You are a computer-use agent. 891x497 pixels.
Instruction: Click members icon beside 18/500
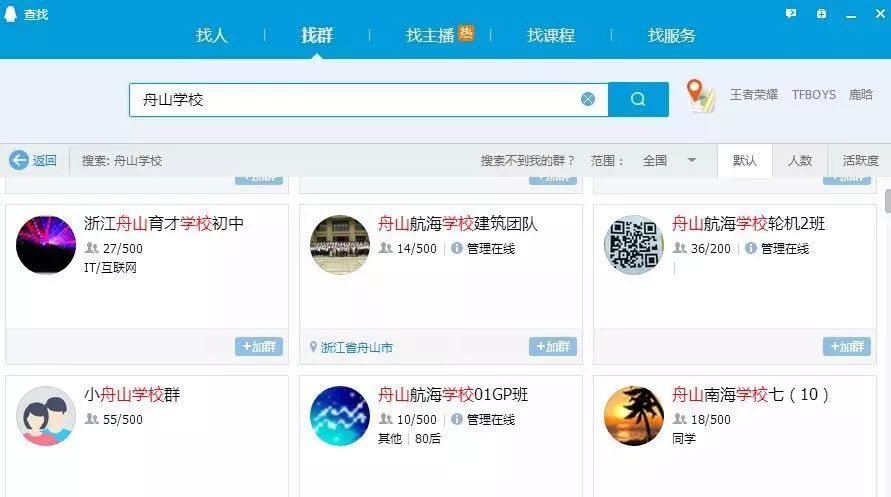(x=680, y=419)
